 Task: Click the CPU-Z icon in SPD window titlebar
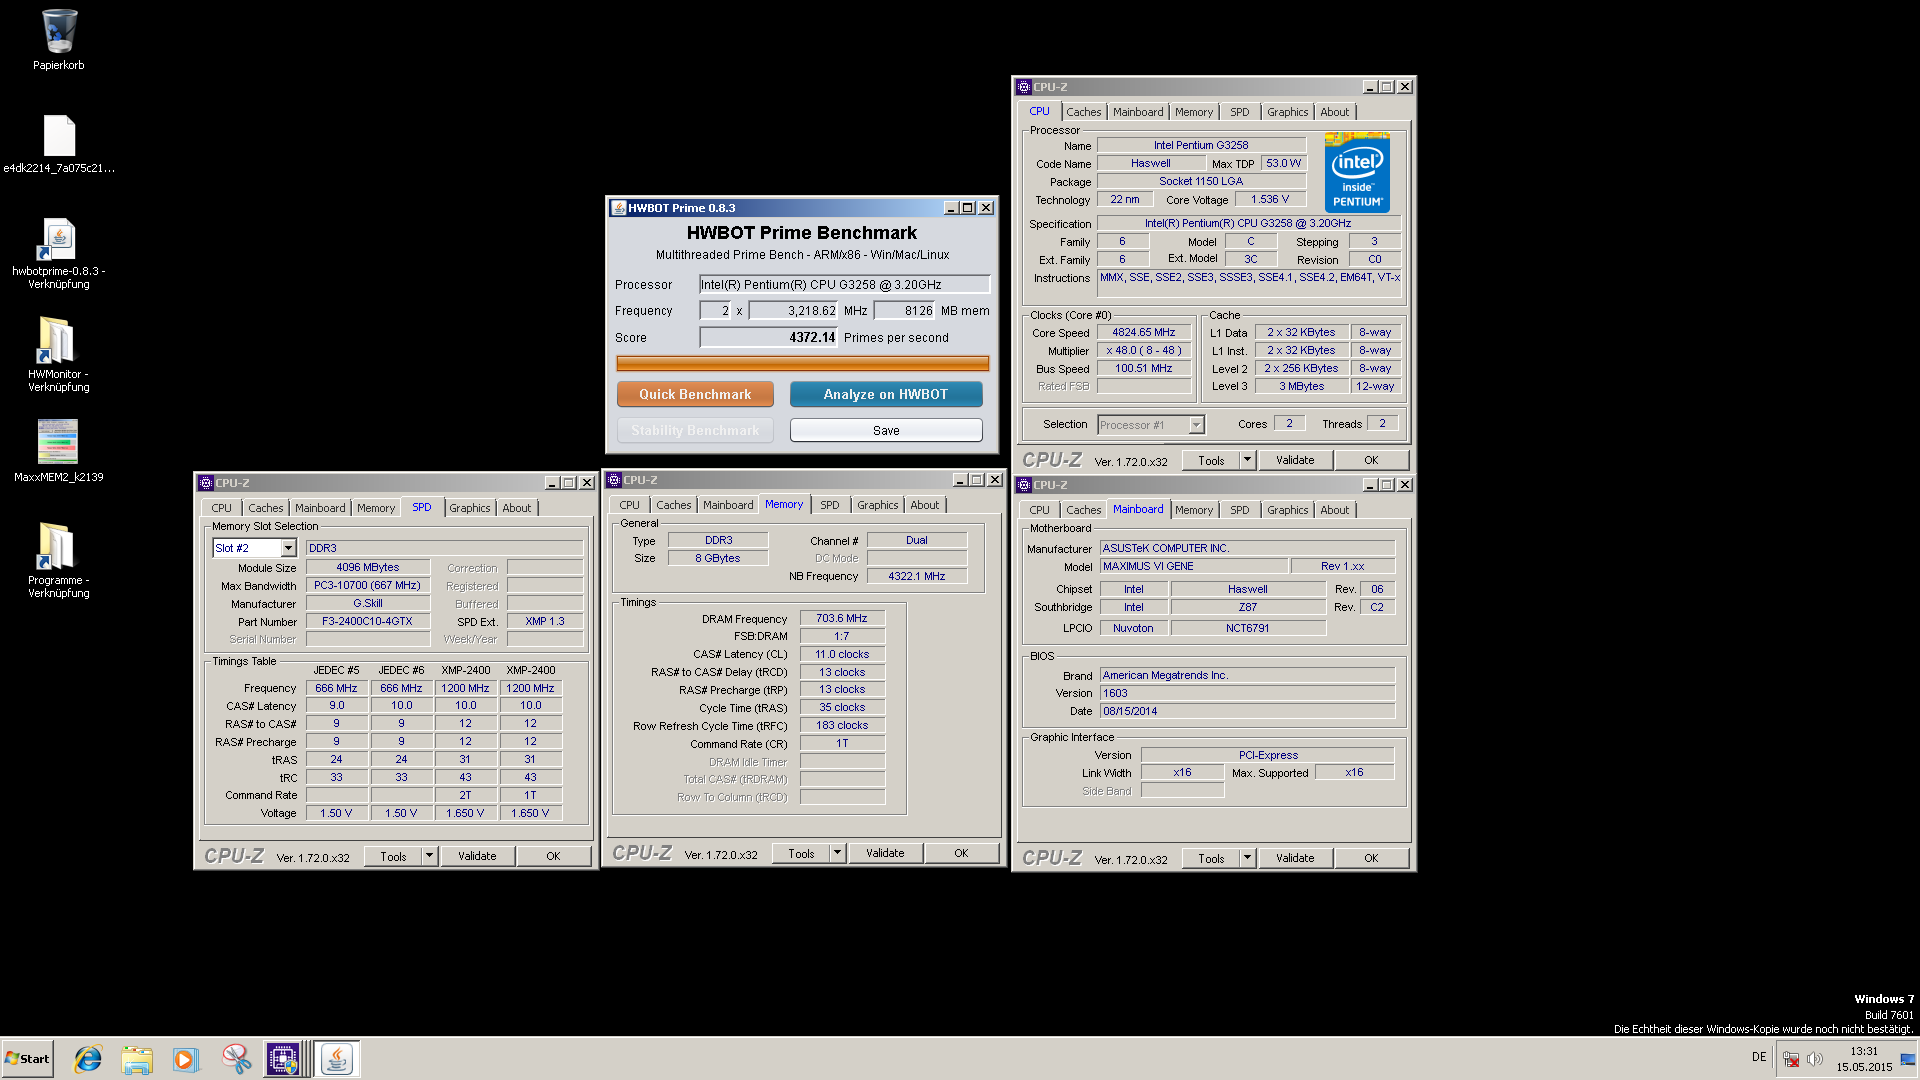click(x=206, y=483)
